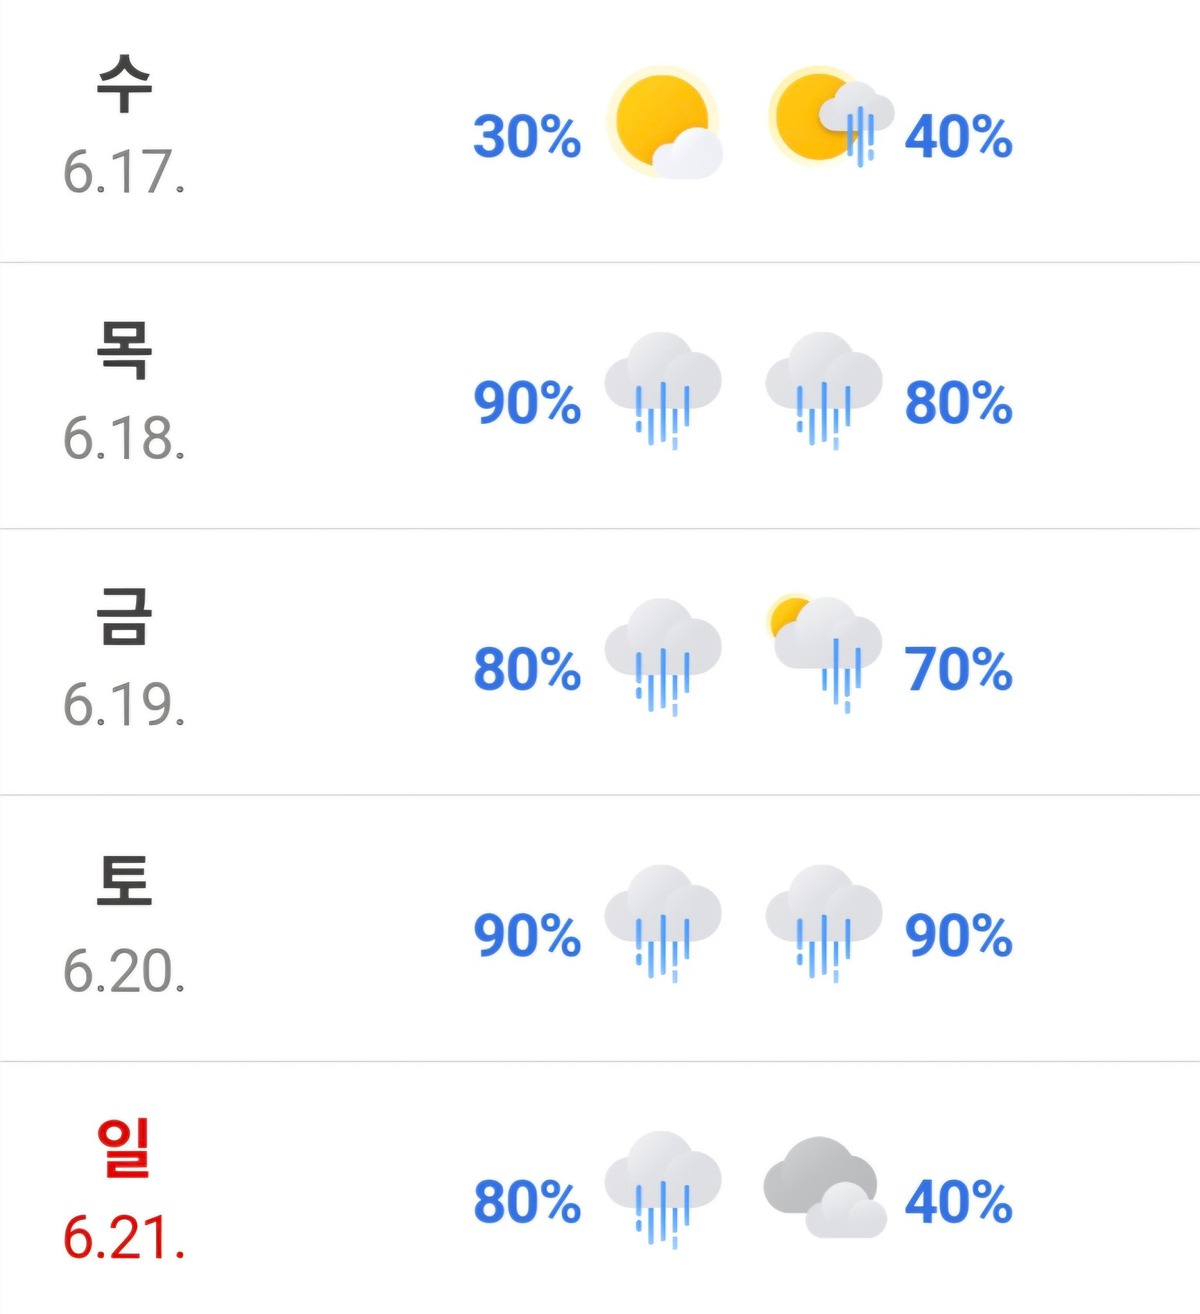Select the gray cloudy icon for 6.21 afternoon

click(825, 1187)
